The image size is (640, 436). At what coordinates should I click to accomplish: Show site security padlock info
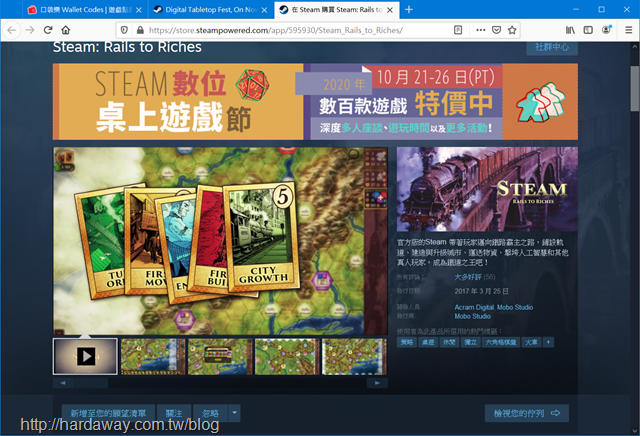coord(140,30)
